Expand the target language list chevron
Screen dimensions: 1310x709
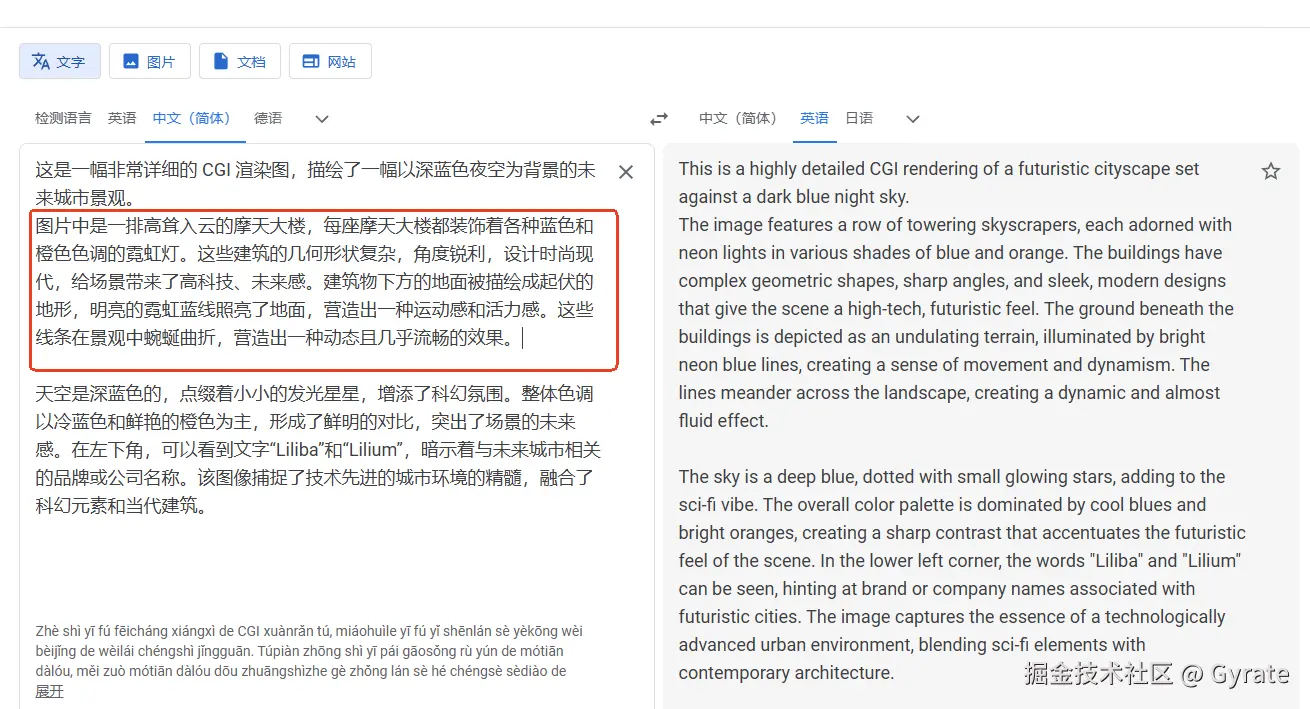point(913,119)
